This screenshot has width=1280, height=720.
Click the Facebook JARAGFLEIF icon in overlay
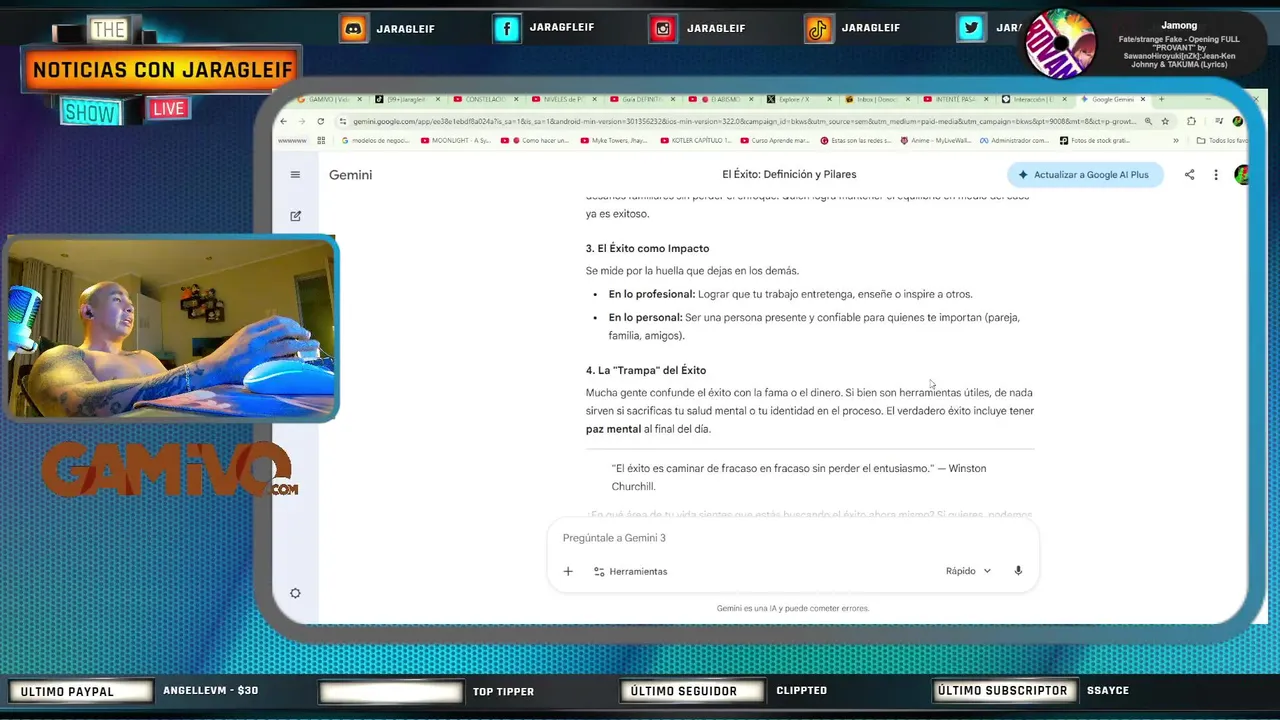pyautogui.click(x=508, y=28)
